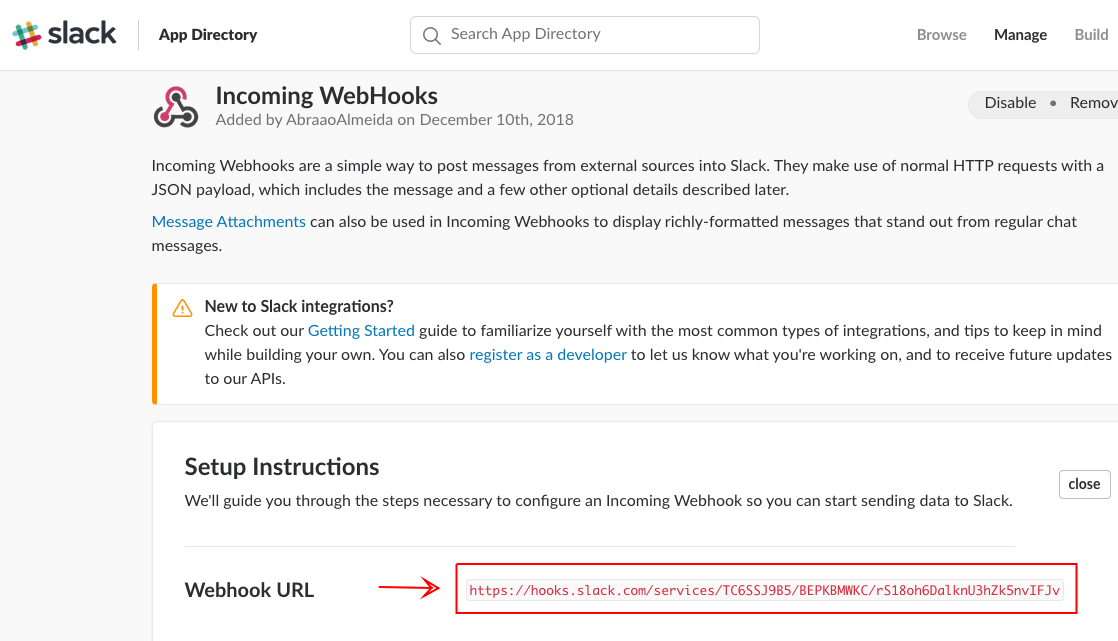Open the Message Attachments link

(x=229, y=222)
